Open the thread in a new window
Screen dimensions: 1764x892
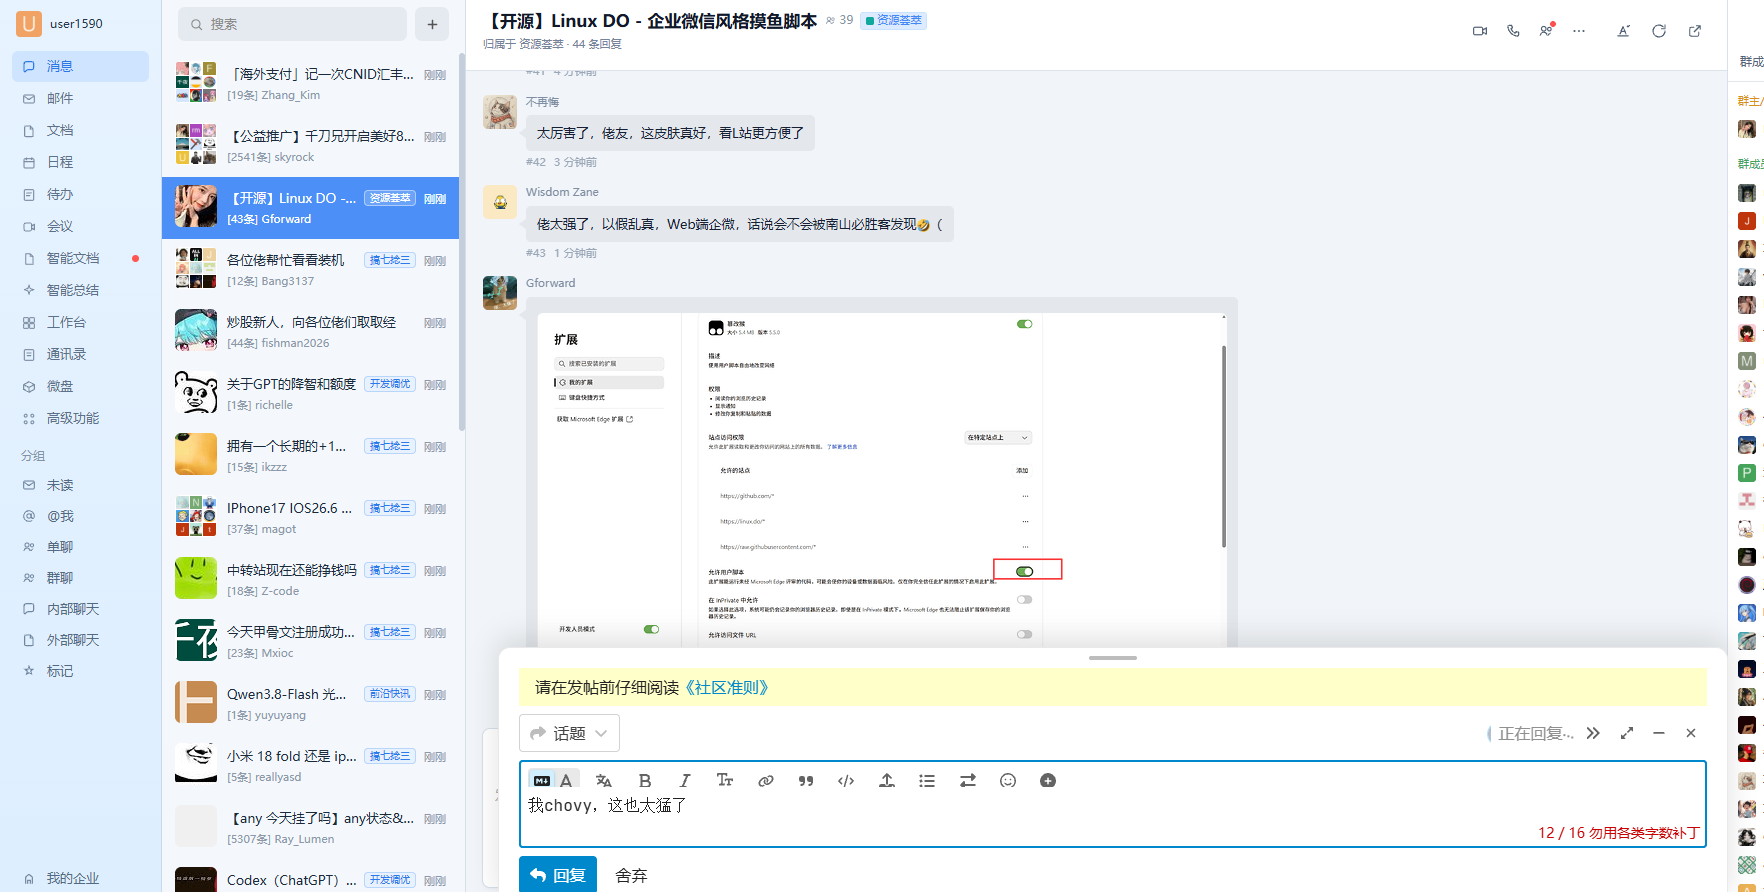[x=1695, y=31]
